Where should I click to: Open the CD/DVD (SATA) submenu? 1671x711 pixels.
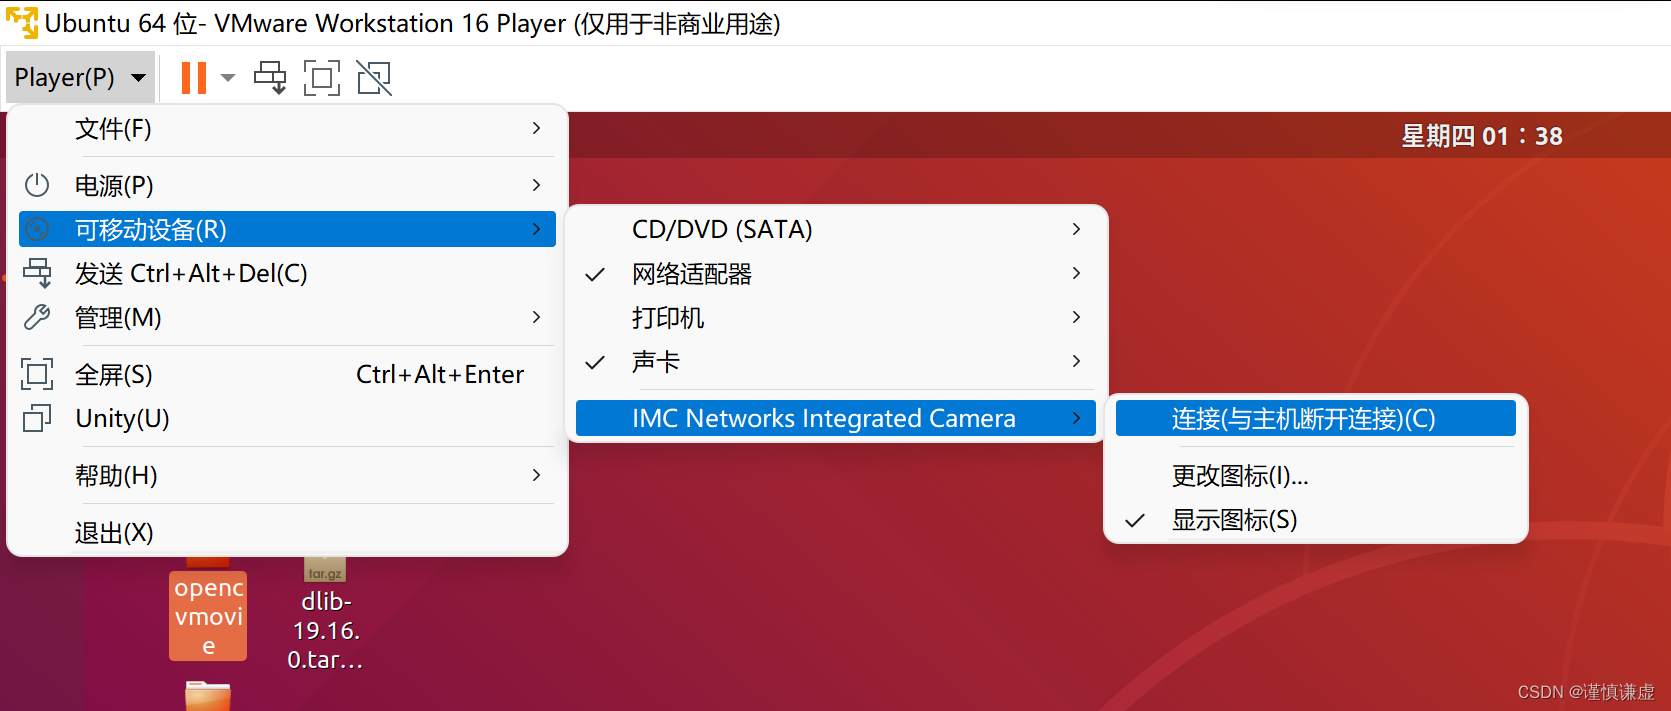coord(836,229)
